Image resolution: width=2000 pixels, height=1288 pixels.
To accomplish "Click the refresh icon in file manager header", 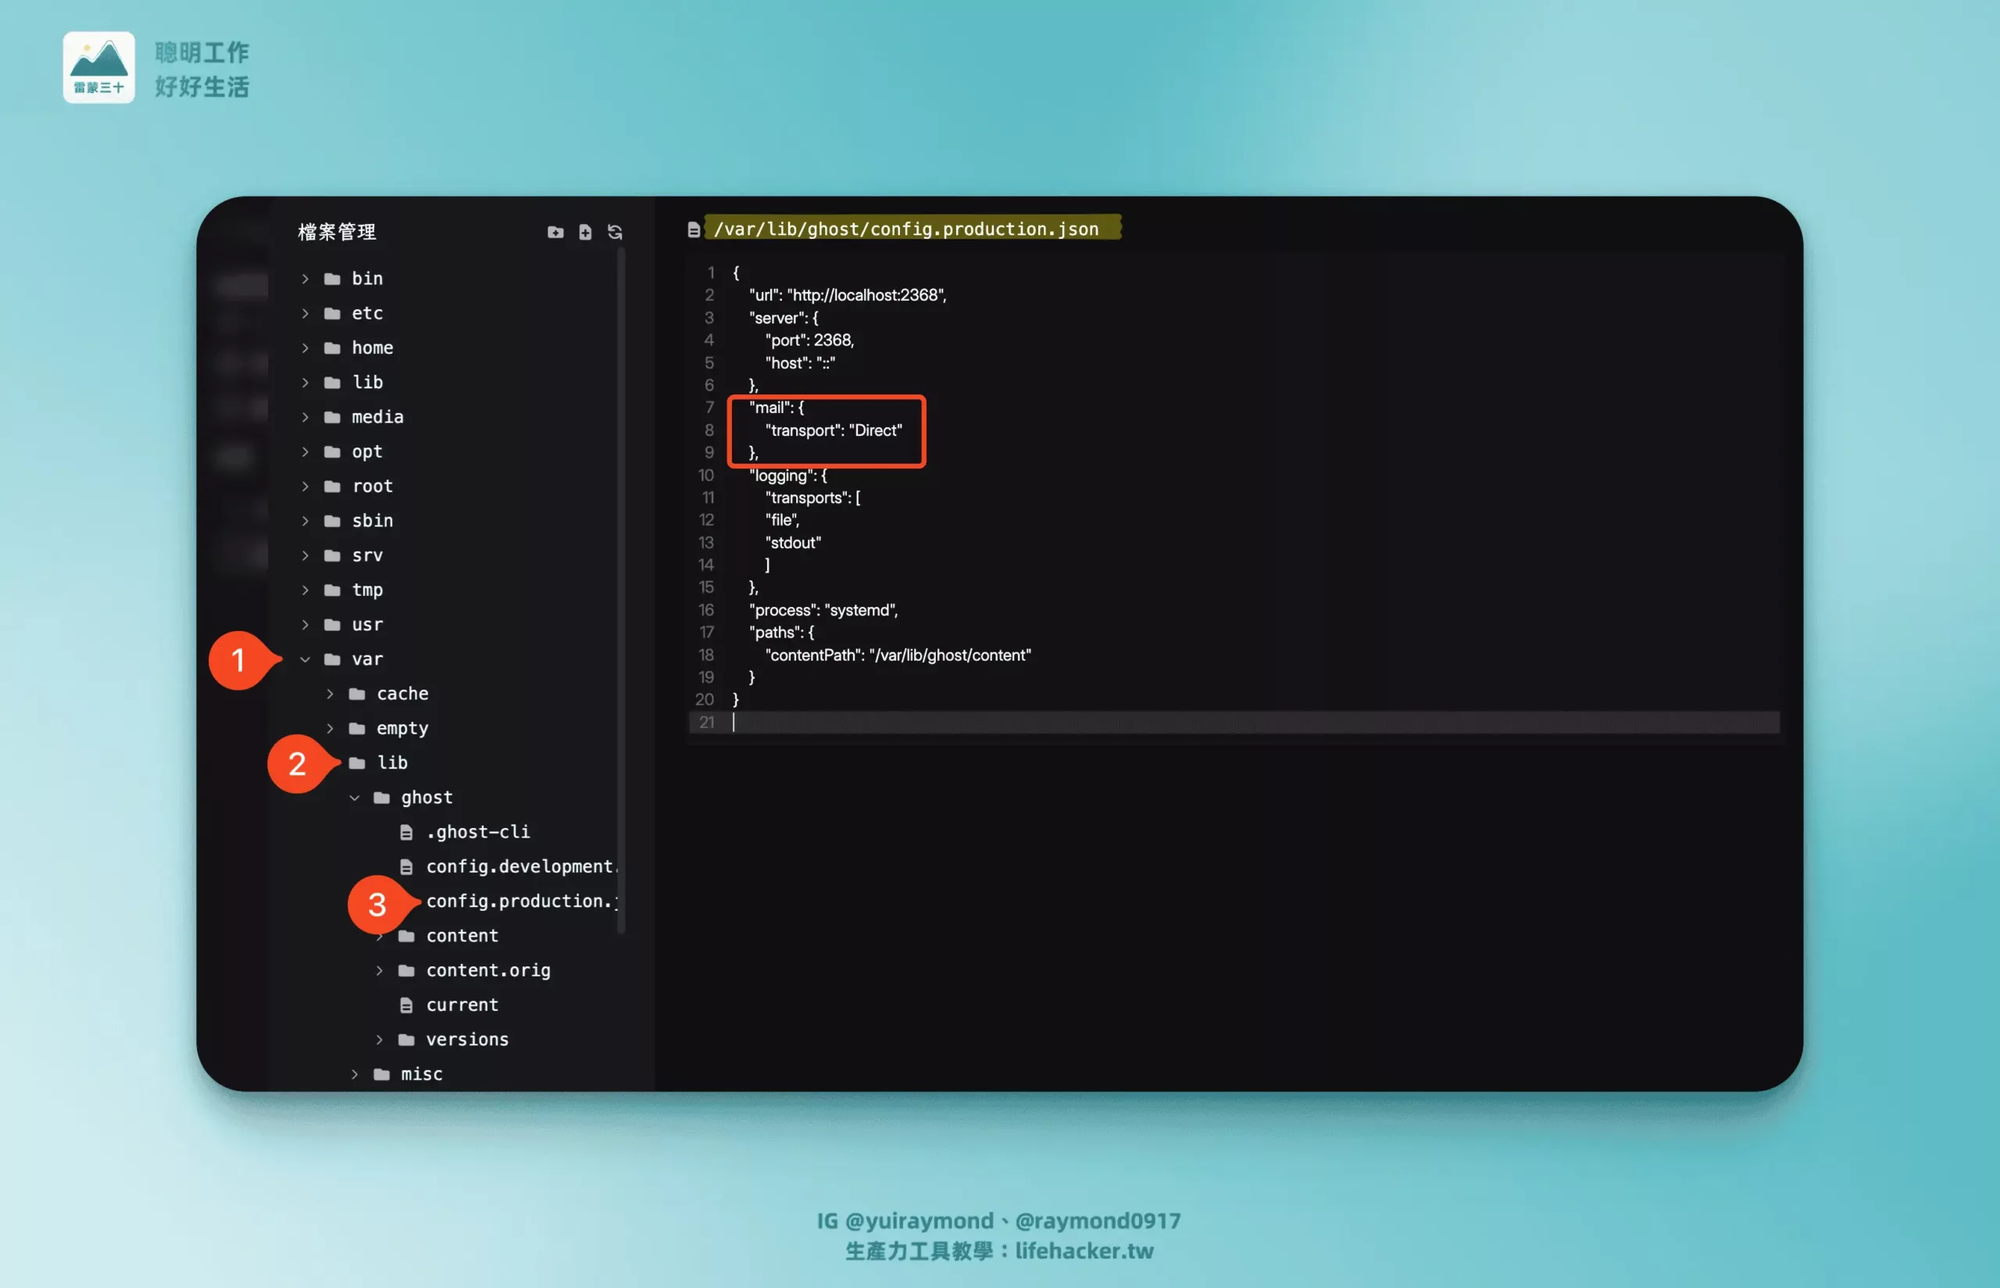I will (x=615, y=232).
